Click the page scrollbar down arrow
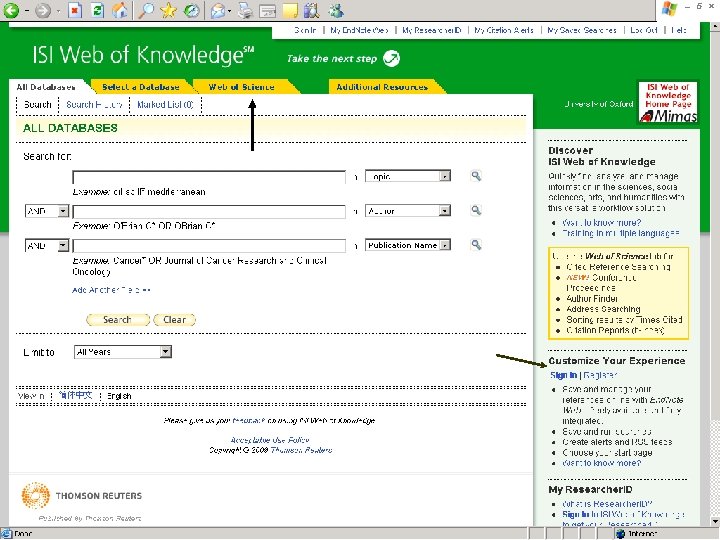Screen dimensions: 720x540 (715, 522)
